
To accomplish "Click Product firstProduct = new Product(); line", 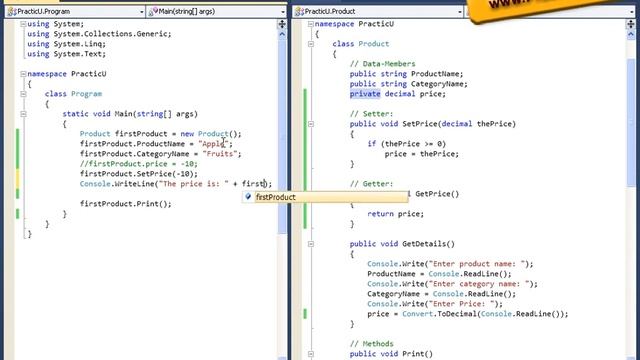I will pyautogui.click(x=160, y=134).
